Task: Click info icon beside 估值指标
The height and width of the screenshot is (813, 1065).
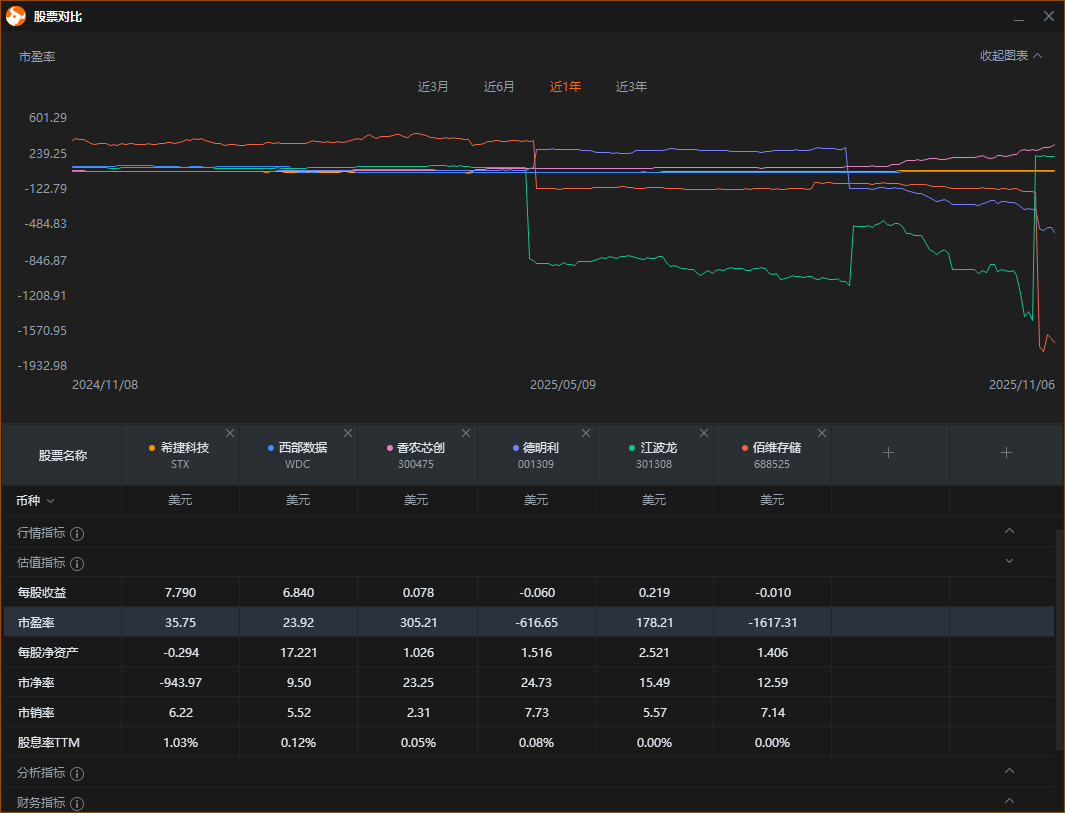Action: tap(77, 564)
